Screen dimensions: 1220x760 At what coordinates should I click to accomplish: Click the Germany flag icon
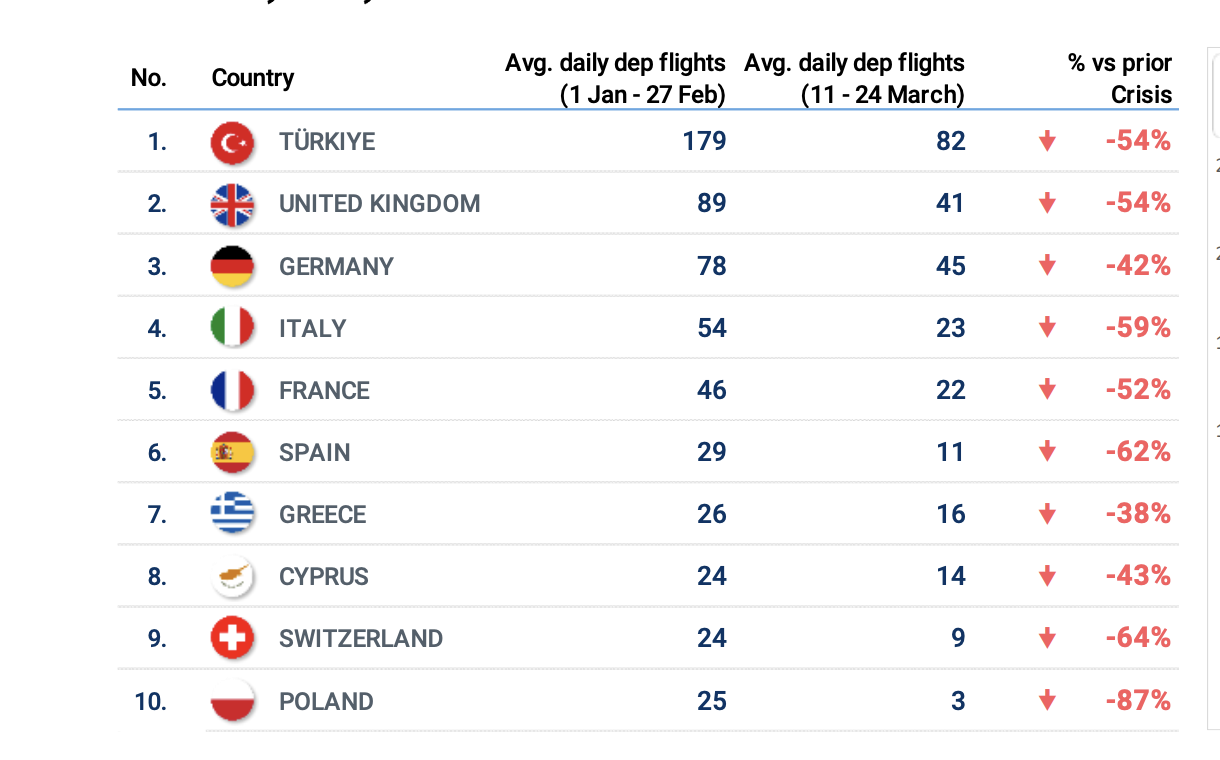tap(232, 266)
